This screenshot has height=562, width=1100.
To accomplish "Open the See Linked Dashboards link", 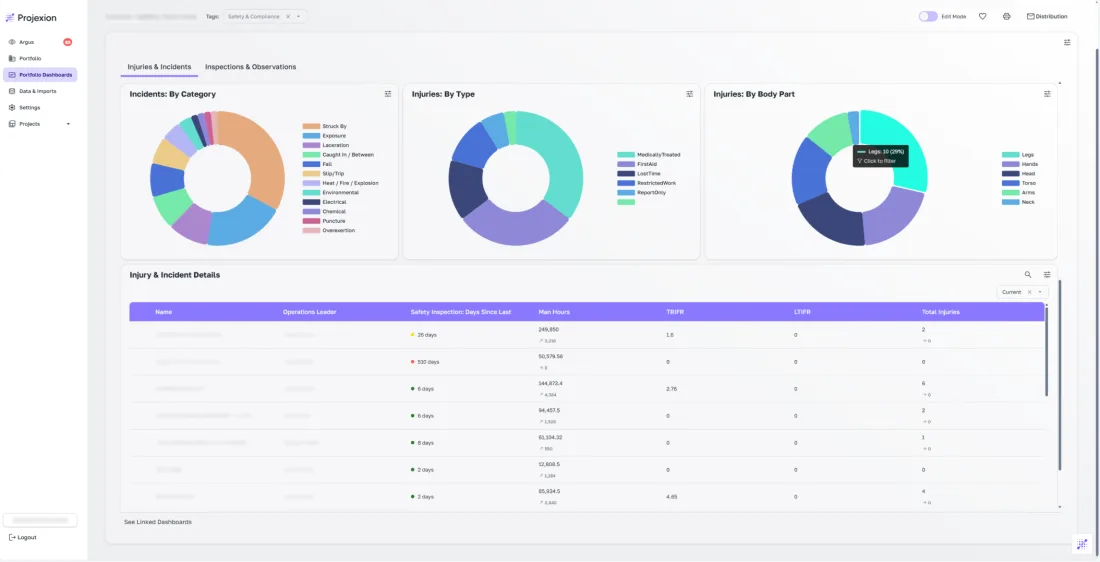I will pos(158,522).
